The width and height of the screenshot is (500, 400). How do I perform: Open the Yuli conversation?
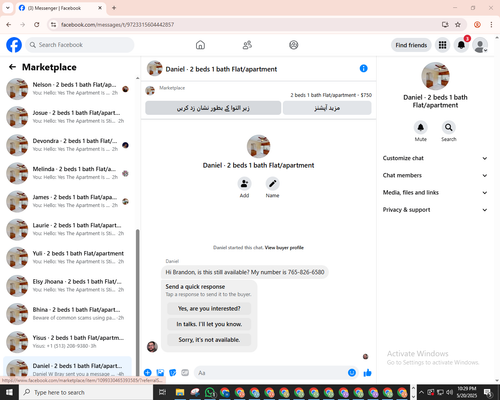coord(68,258)
